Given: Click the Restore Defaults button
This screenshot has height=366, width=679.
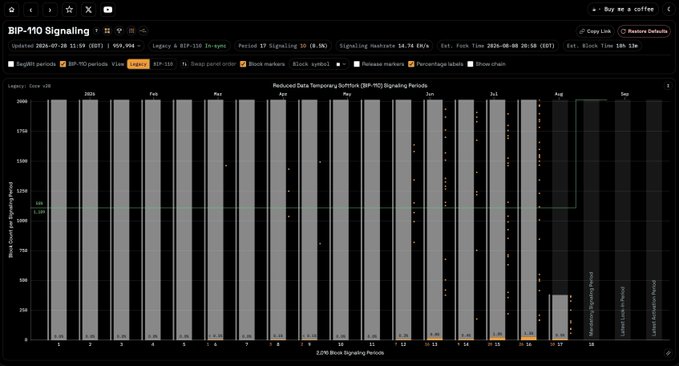Looking at the screenshot, I should [644, 31].
